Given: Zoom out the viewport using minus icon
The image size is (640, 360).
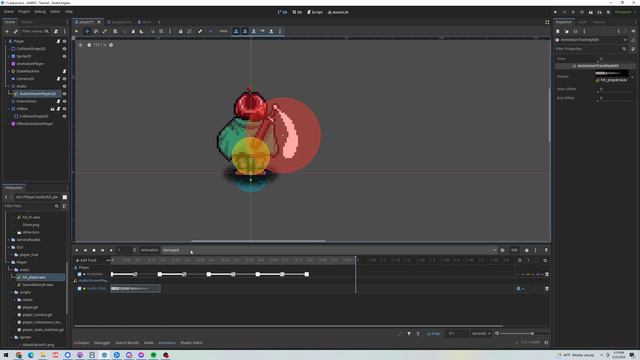Looking at the screenshot, I should [89, 45].
